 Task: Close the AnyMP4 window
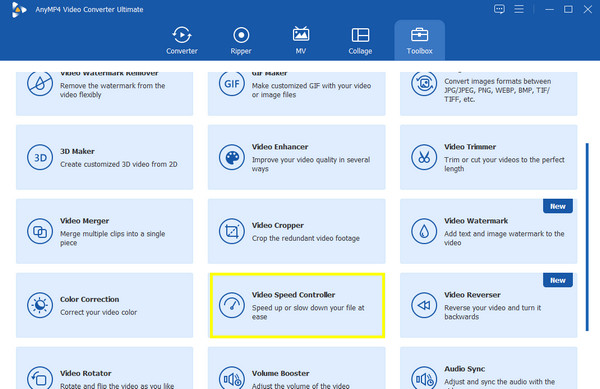click(588, 9)
